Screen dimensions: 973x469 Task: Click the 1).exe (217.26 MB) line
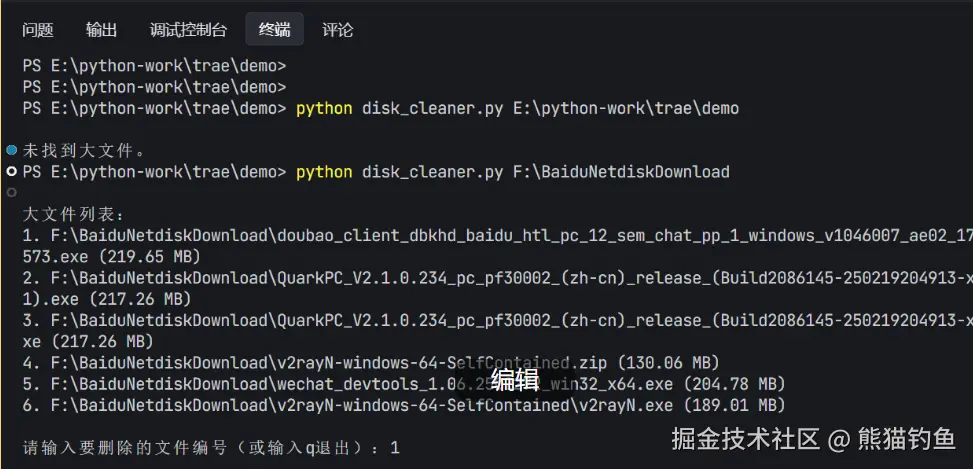(x=107, y=300)
